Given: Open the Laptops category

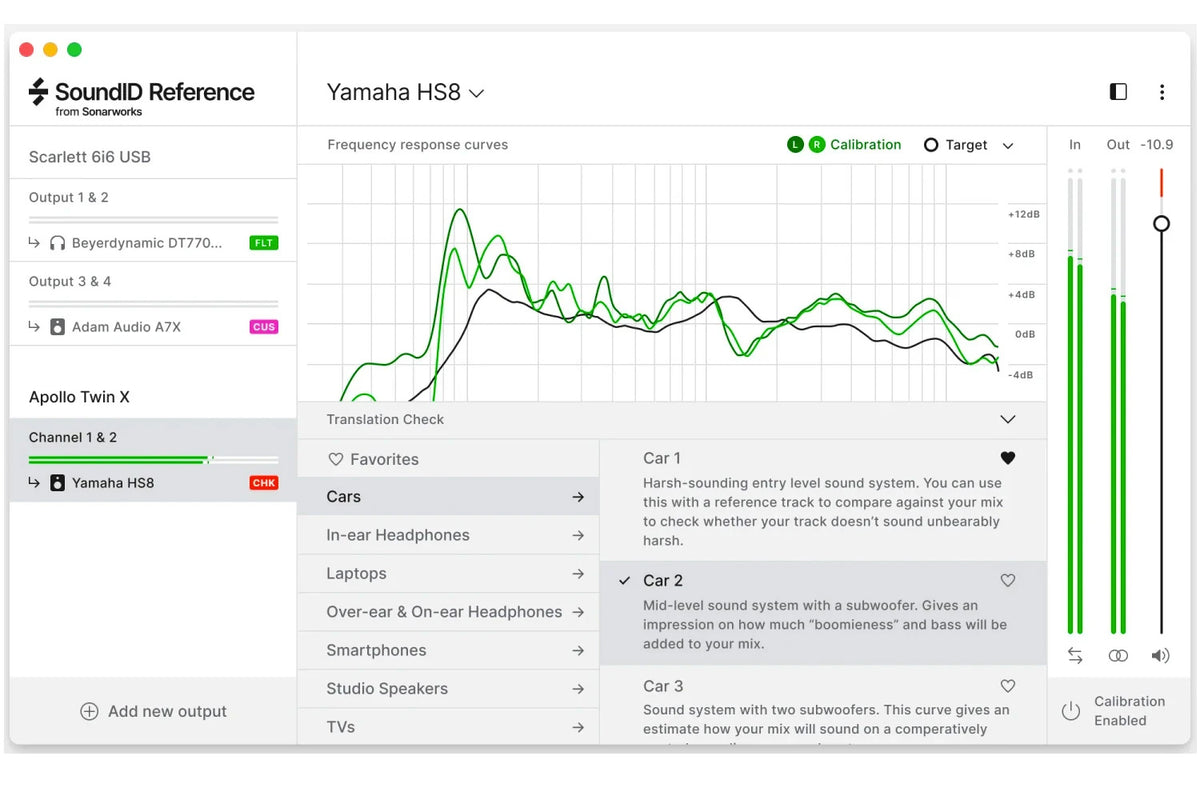Looking at the screenshot, I should click(x=448, y=574).
